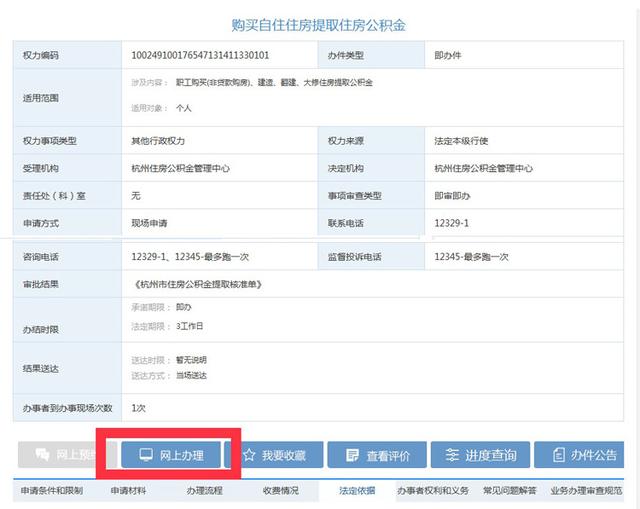Click the document icon in 办件公告
The height and width of the screenshot is (509, 640).
point(559,454)
